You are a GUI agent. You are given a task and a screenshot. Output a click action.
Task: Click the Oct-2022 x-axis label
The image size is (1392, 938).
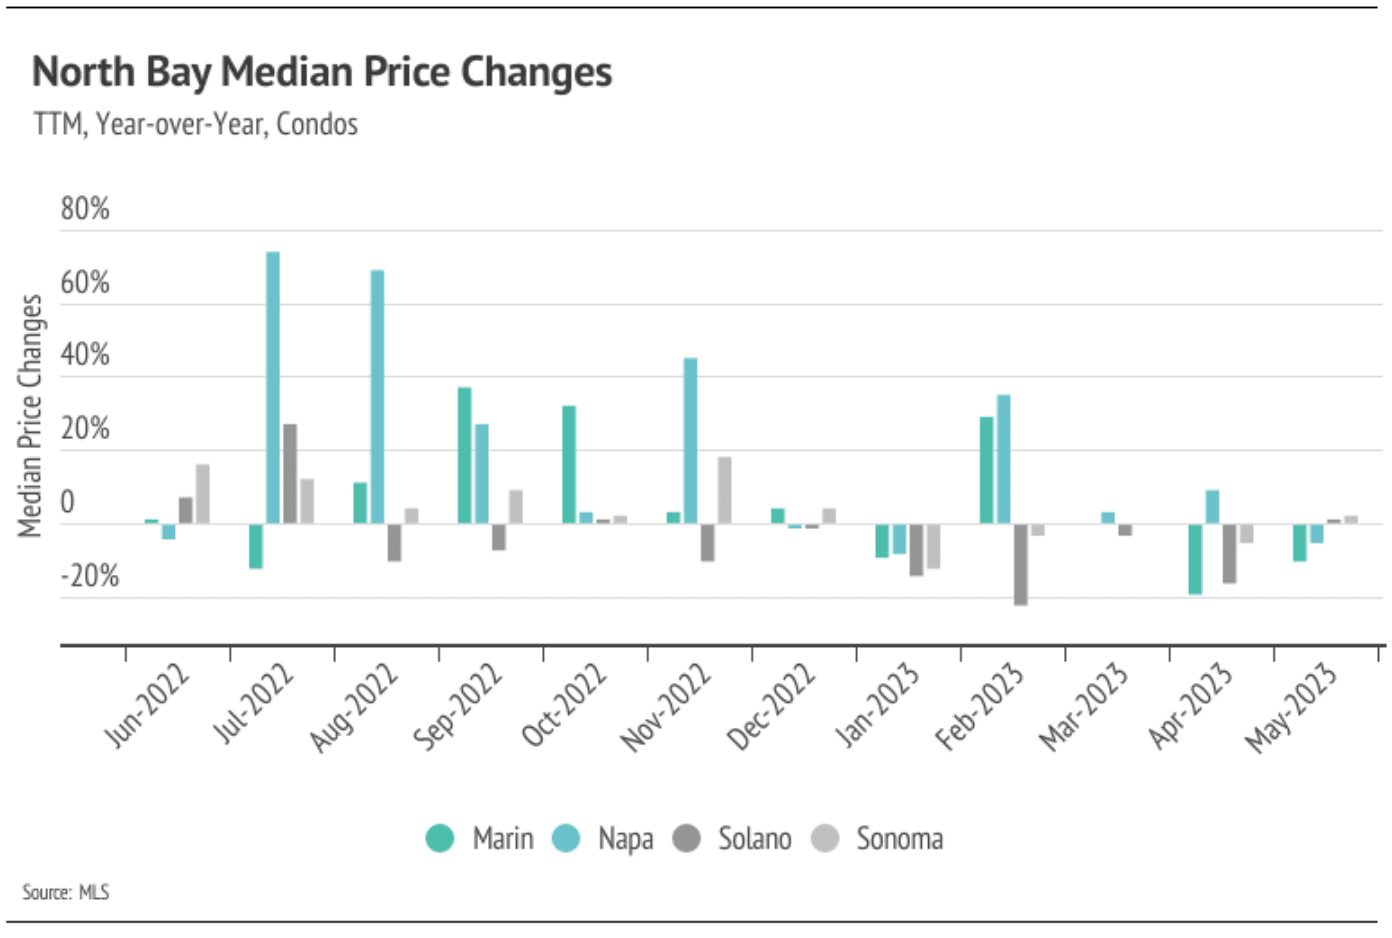[565, 705]
